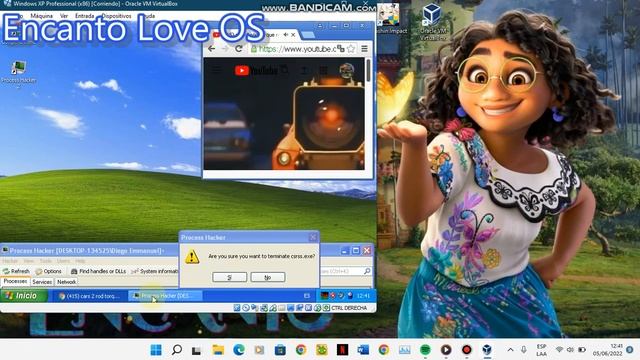Switch to the Processes tab
Viewport: 640px width, 360px height.
tap(15, 281)
